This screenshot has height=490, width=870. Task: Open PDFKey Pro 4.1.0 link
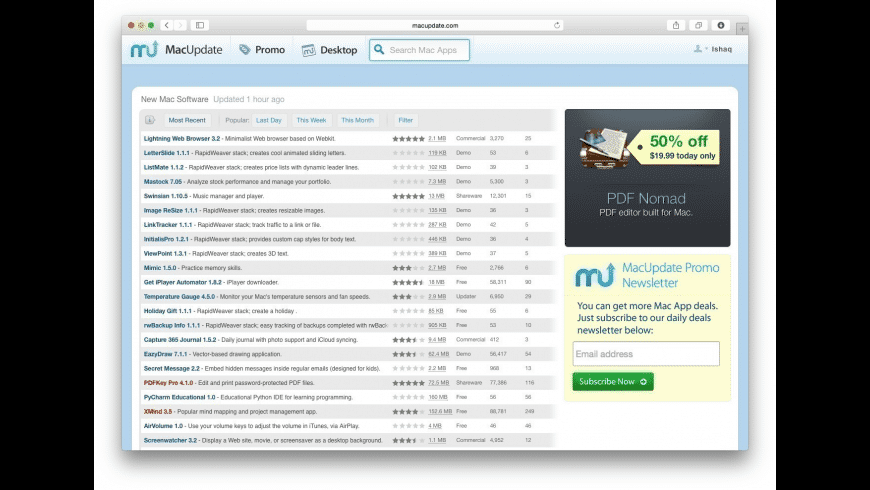(x=169, y=383)
